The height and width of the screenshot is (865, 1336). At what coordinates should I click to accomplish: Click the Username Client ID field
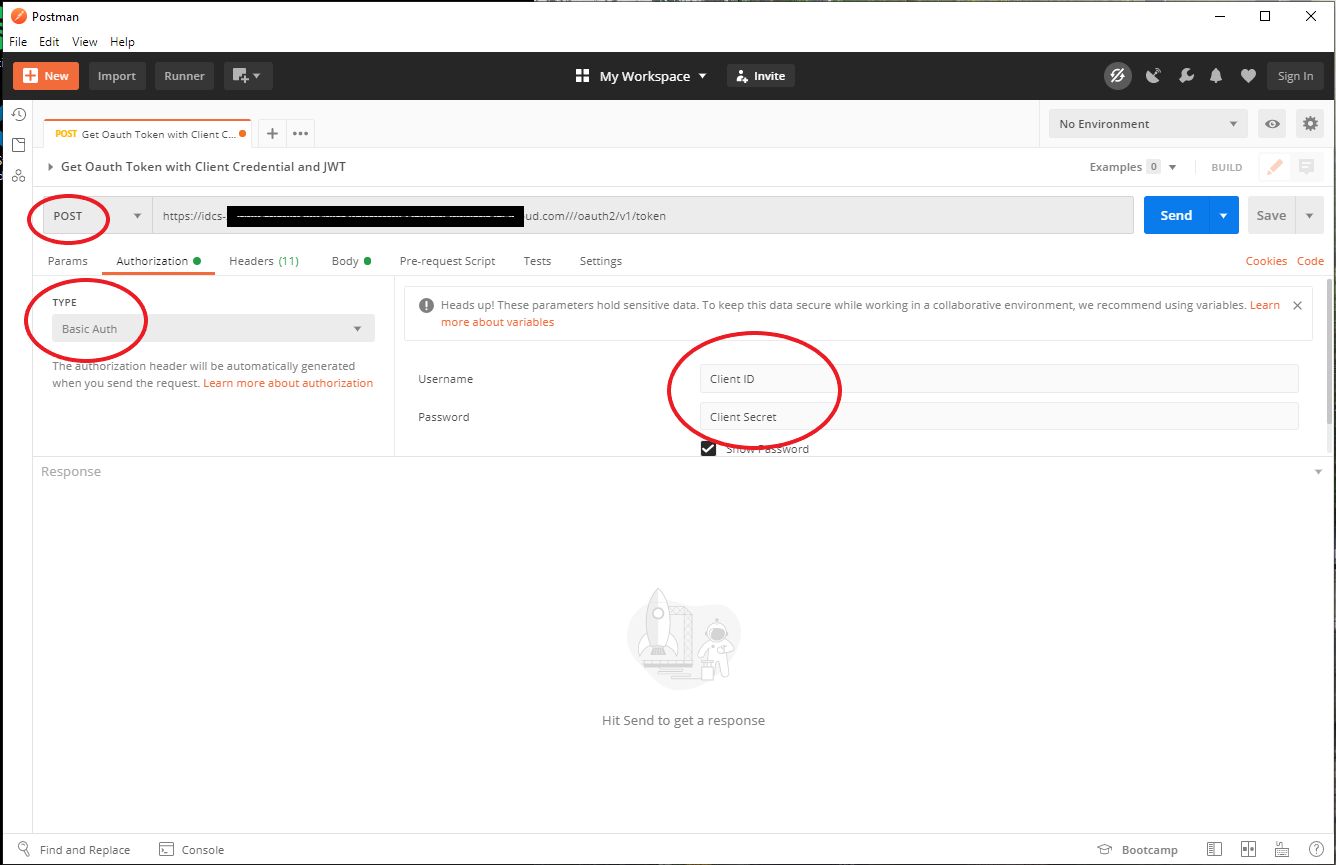[998, 379]
